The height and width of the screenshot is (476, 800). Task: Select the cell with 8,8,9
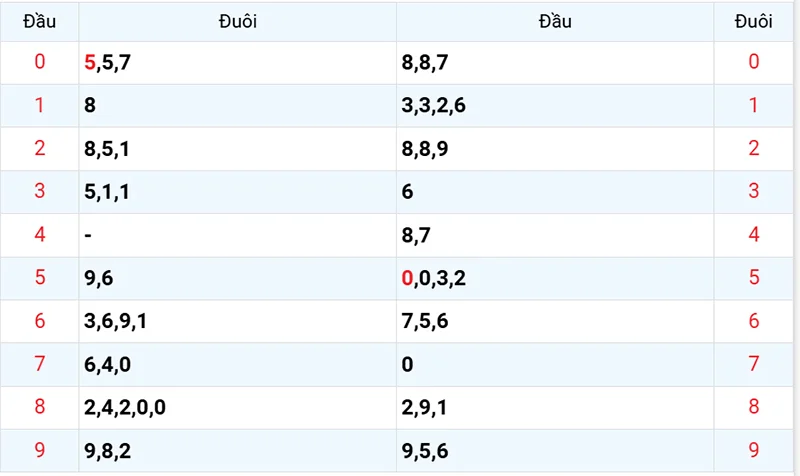pos(555,149)
